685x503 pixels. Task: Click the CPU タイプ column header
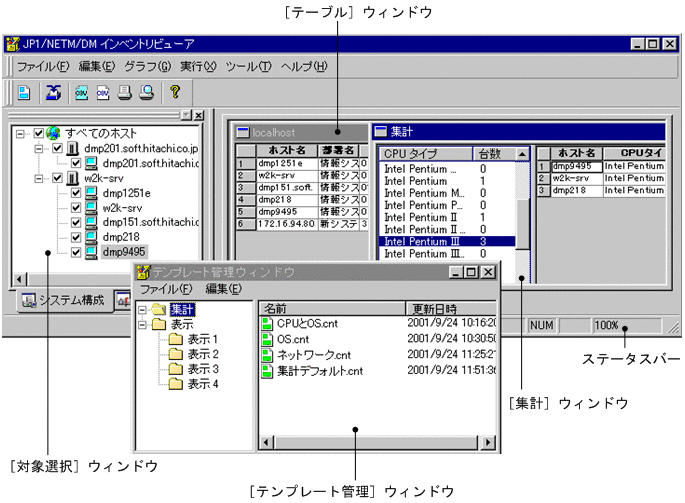[426, 154]
